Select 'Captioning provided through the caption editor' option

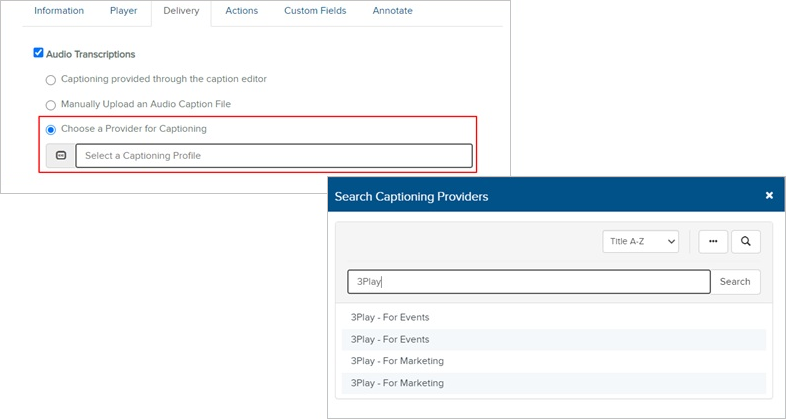[x=51, y=79]
